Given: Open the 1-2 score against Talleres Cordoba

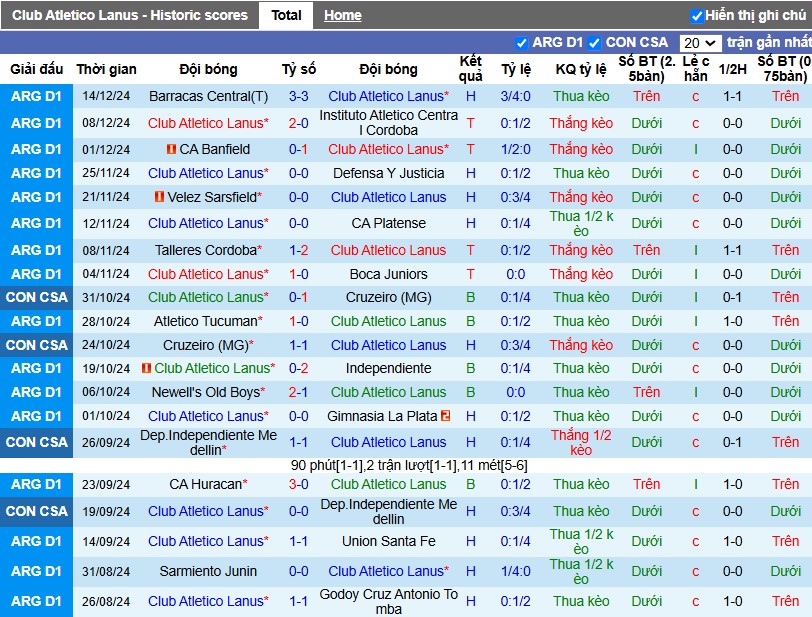Looking at the screenshot, I should tap(299, 250).
